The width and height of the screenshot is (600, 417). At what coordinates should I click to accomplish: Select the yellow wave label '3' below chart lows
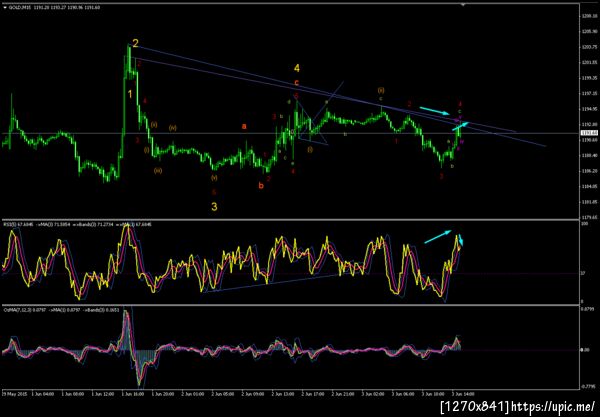coord(214,207)
